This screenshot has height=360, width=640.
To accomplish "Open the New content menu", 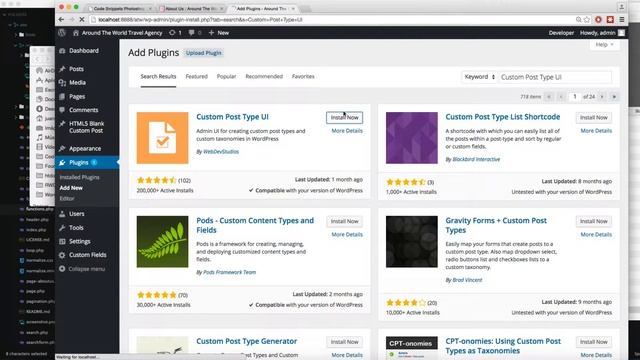I will (x=219, y=33).
